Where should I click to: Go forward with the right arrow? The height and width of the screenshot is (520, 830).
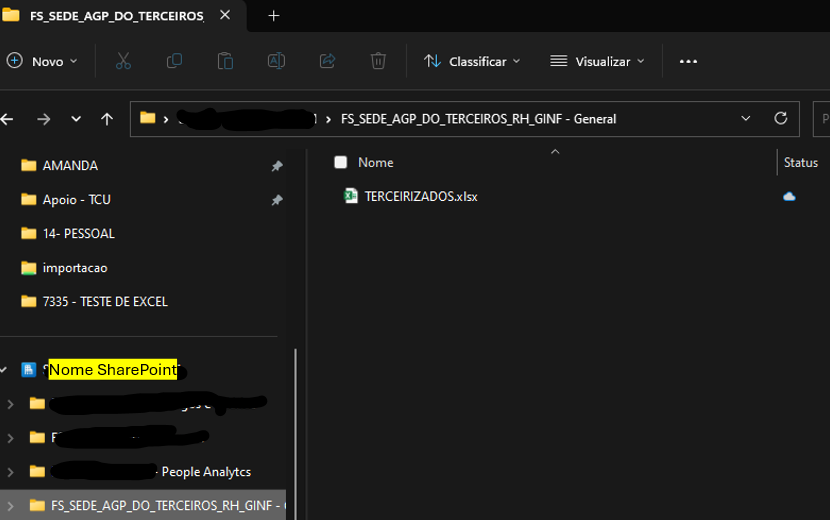pos(44,119)
